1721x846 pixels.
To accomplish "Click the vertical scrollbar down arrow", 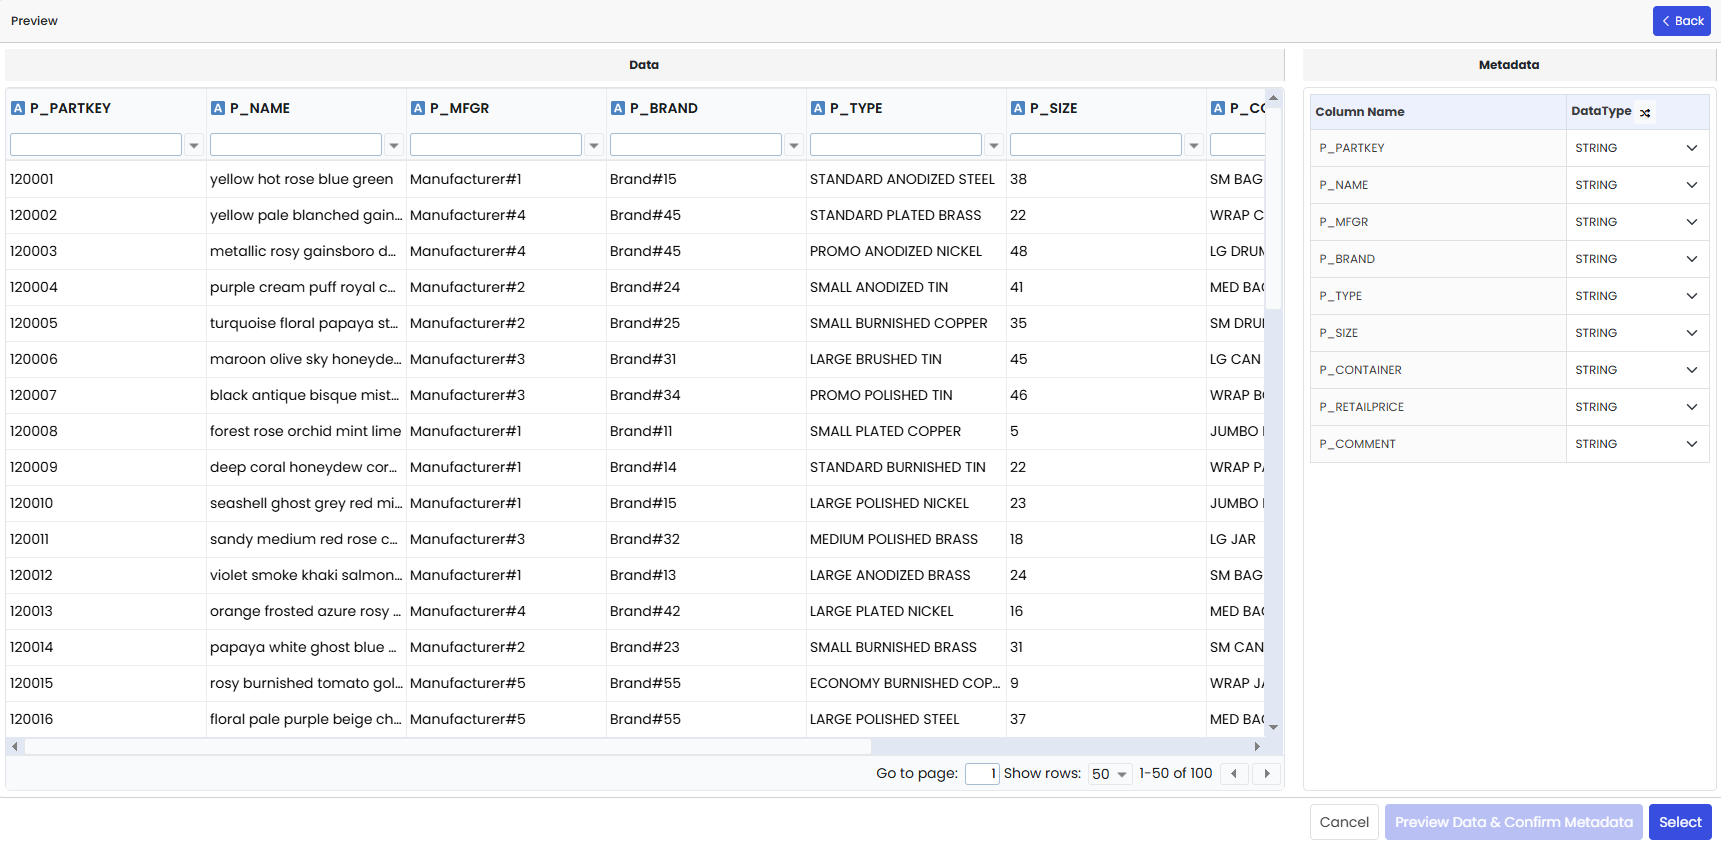I will click(1274, 727).
